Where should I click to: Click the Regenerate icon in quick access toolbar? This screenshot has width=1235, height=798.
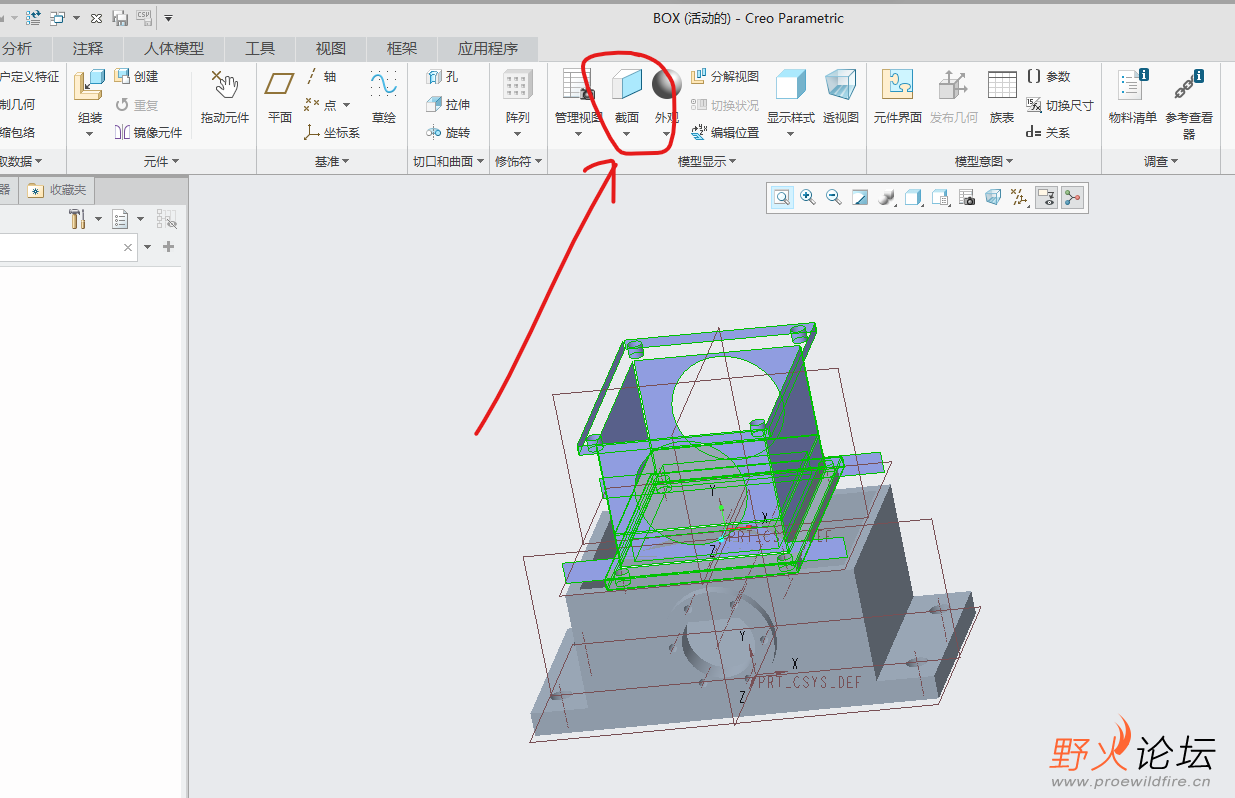pos(32,17)
